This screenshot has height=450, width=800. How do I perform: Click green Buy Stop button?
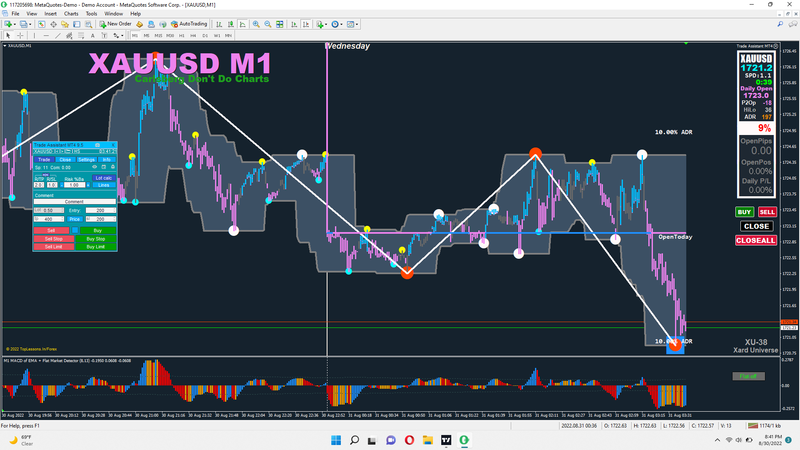[95, 239]
